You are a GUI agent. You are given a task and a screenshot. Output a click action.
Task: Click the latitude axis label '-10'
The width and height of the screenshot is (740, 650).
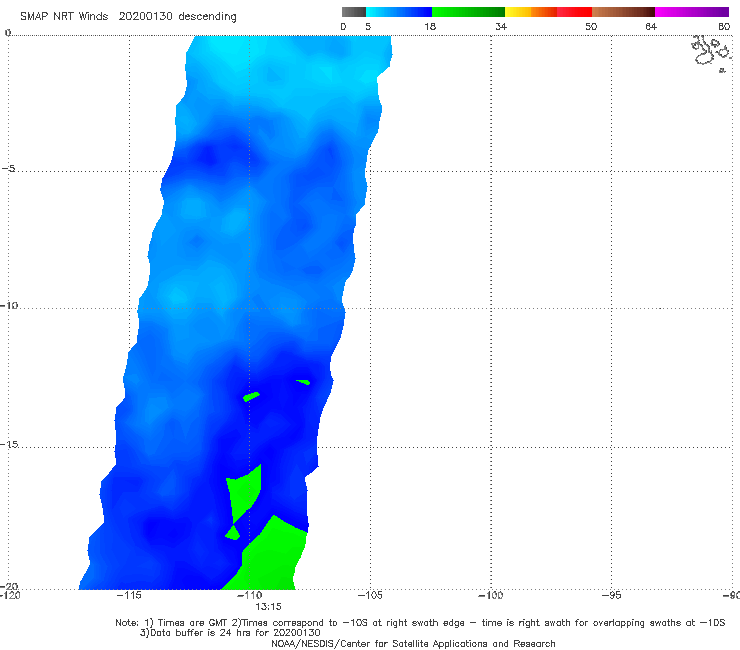pyautogui.click(x=9, y=305)
